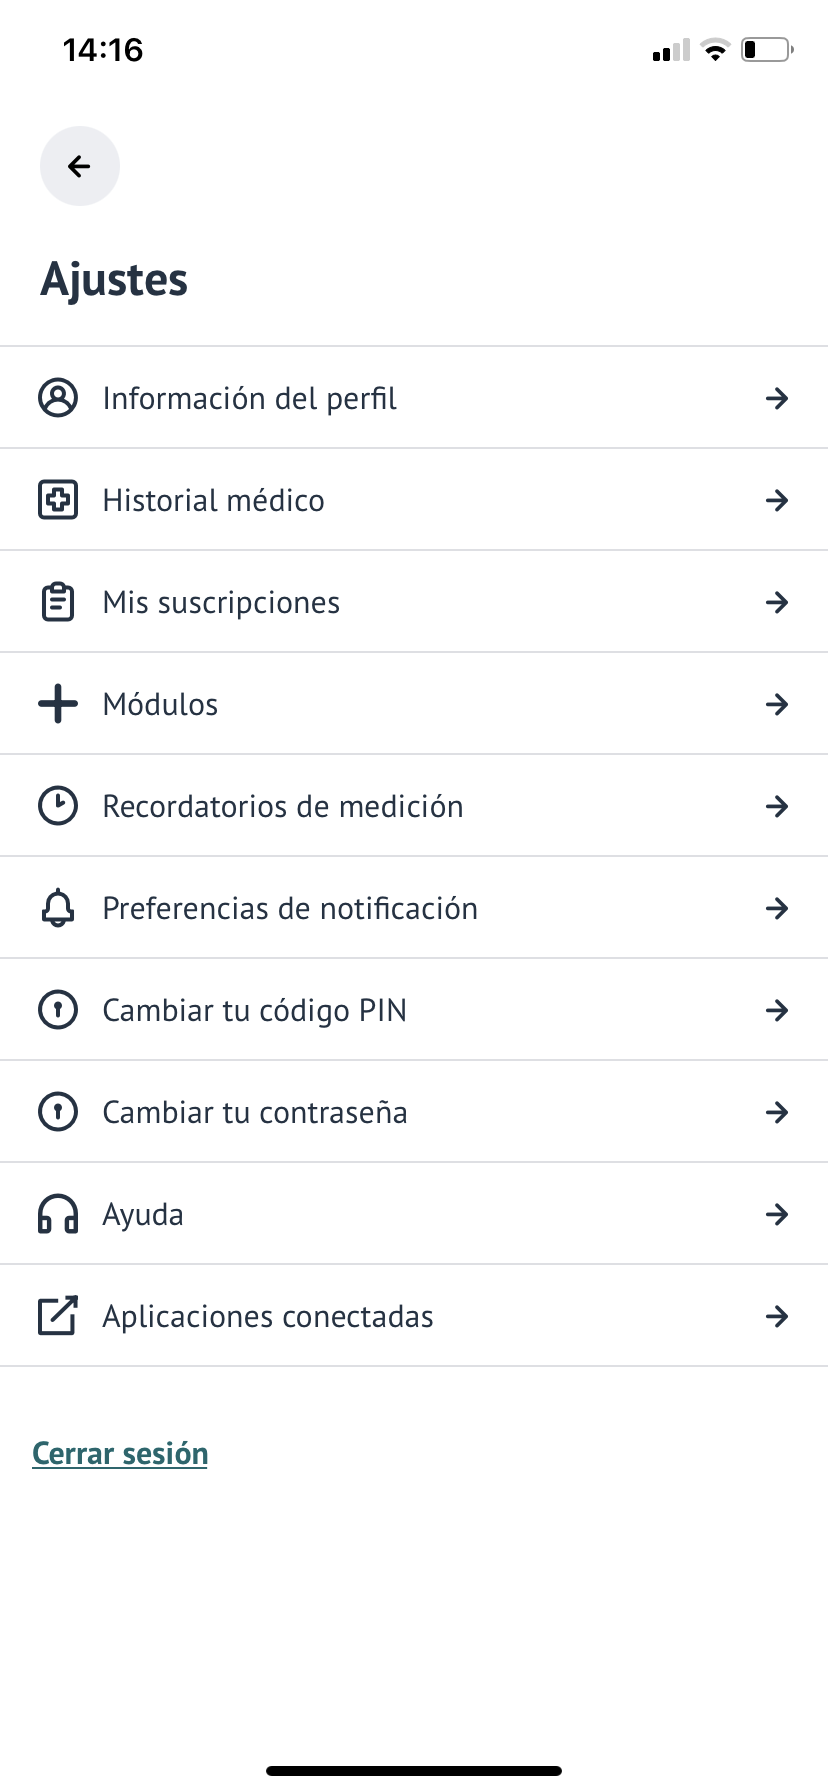Select Recordatorios de medición
This screenshot has width=828, height=1792.
tap(283, 806)
